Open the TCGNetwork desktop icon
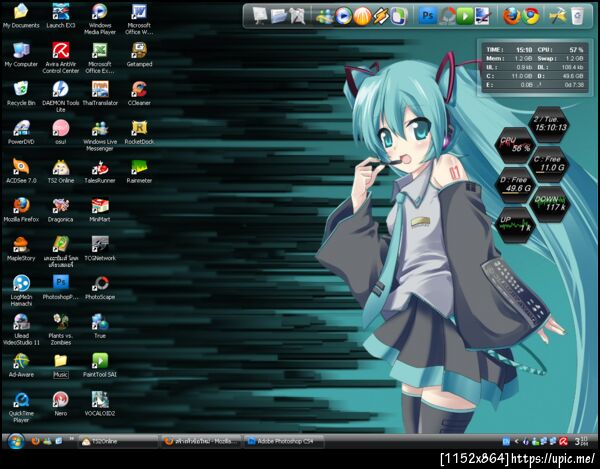The height and width of the screenshot is (469, 600). (100, 249)
